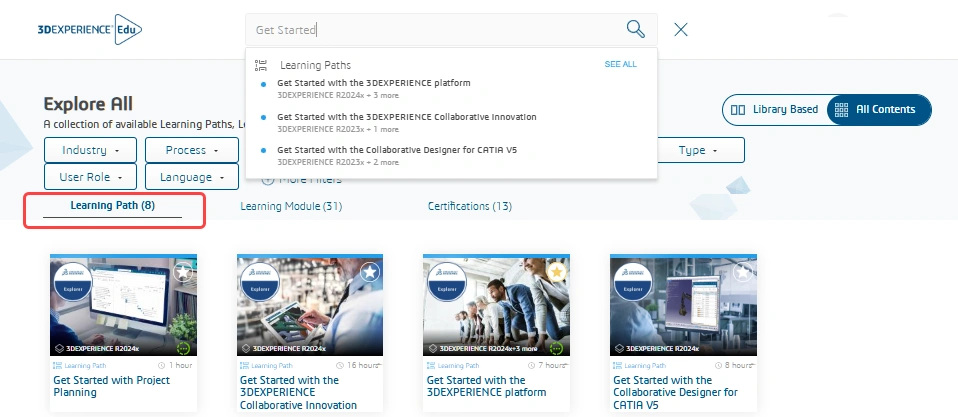Click SEE ALL in Learning Paths suggestions
This screenshot has height=417, width=958.
point(620,64)
